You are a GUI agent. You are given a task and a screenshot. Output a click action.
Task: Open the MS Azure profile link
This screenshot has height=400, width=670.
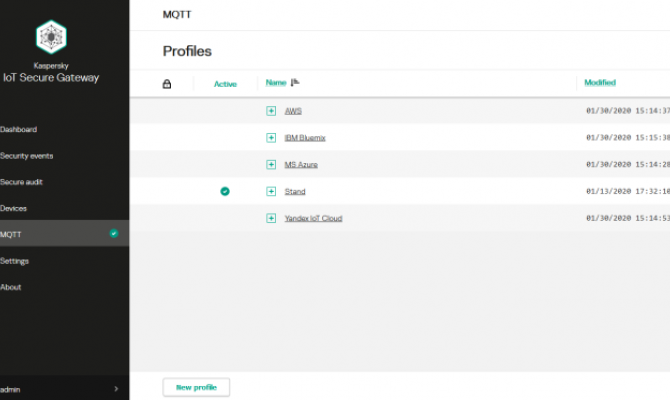coord(301,165)
